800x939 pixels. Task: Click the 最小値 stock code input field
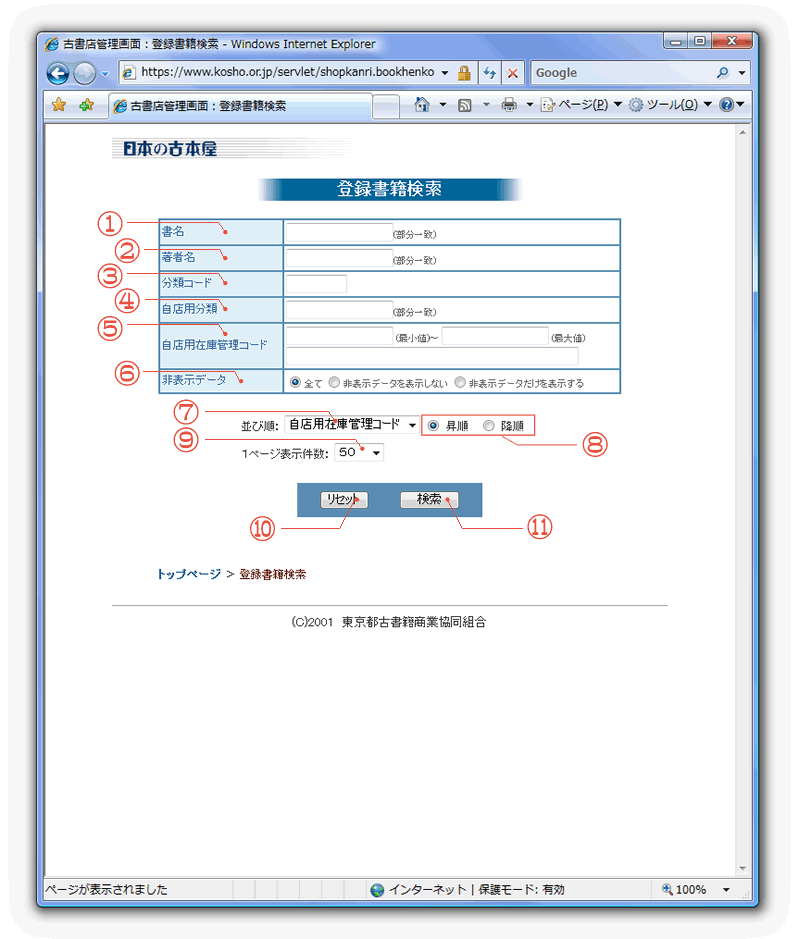point(339,336)
